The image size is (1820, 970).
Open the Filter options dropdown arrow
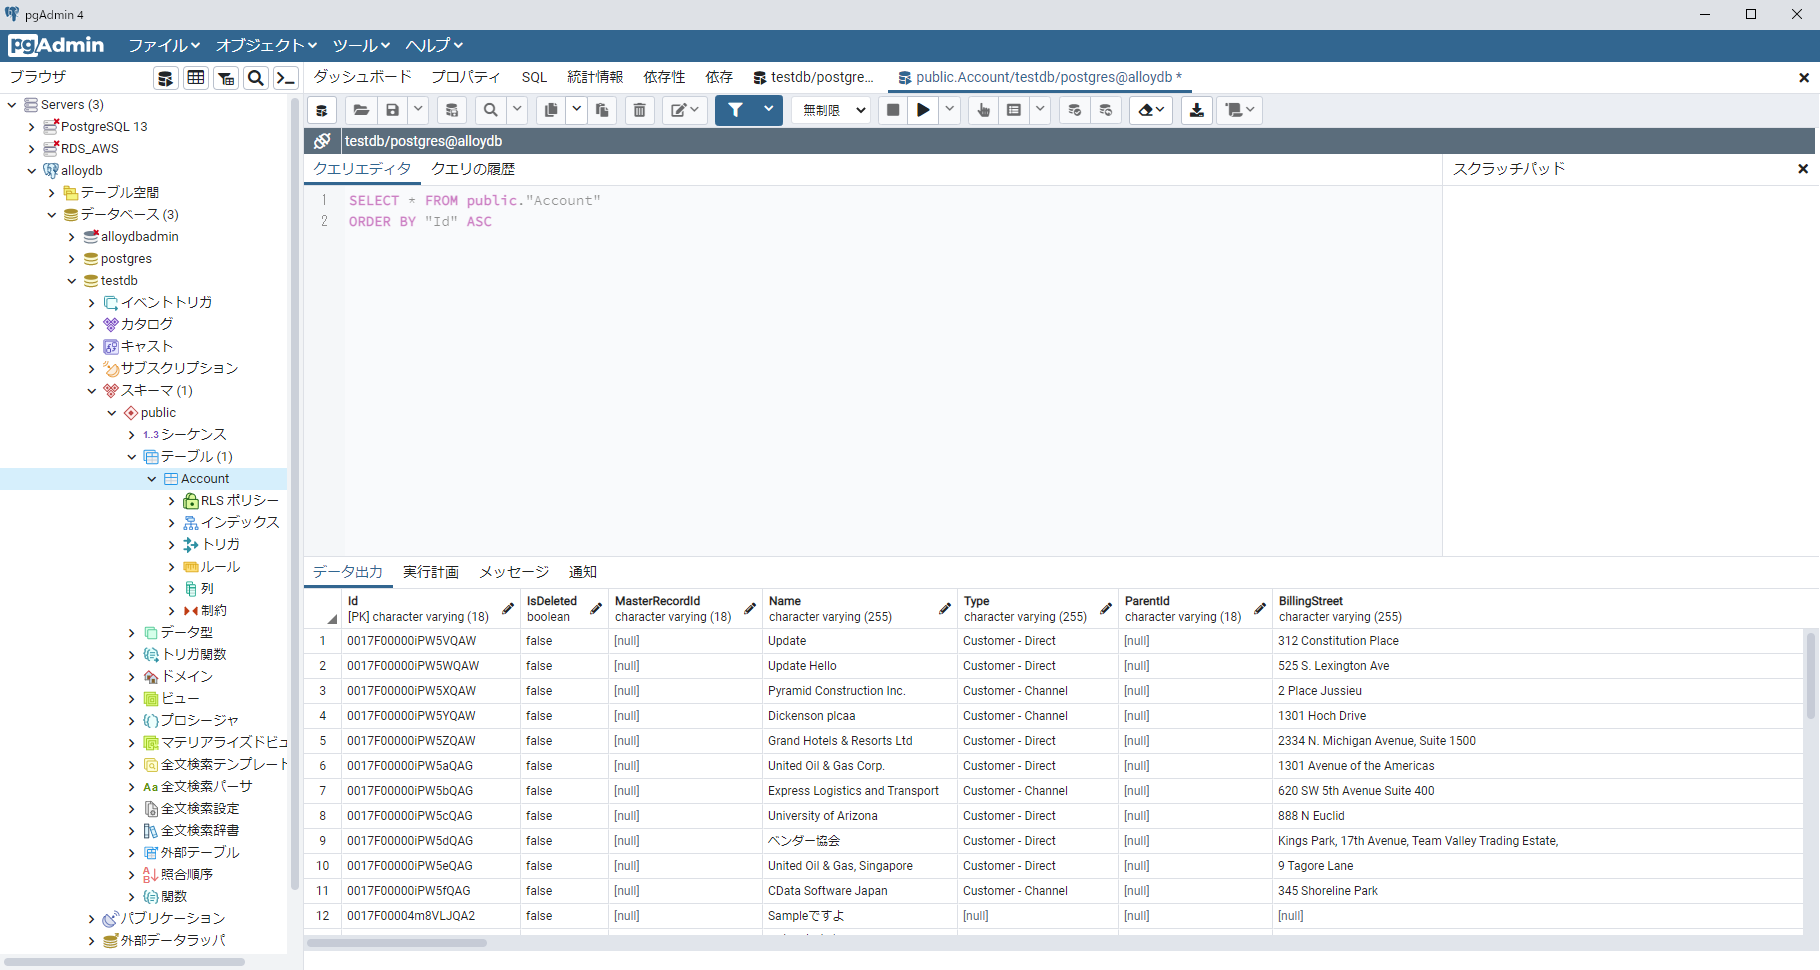coord(769,110)
